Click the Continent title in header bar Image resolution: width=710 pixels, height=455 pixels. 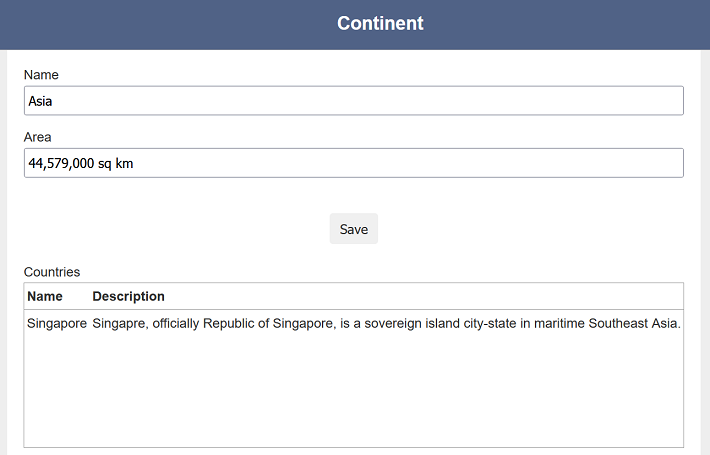click(380, 23)
